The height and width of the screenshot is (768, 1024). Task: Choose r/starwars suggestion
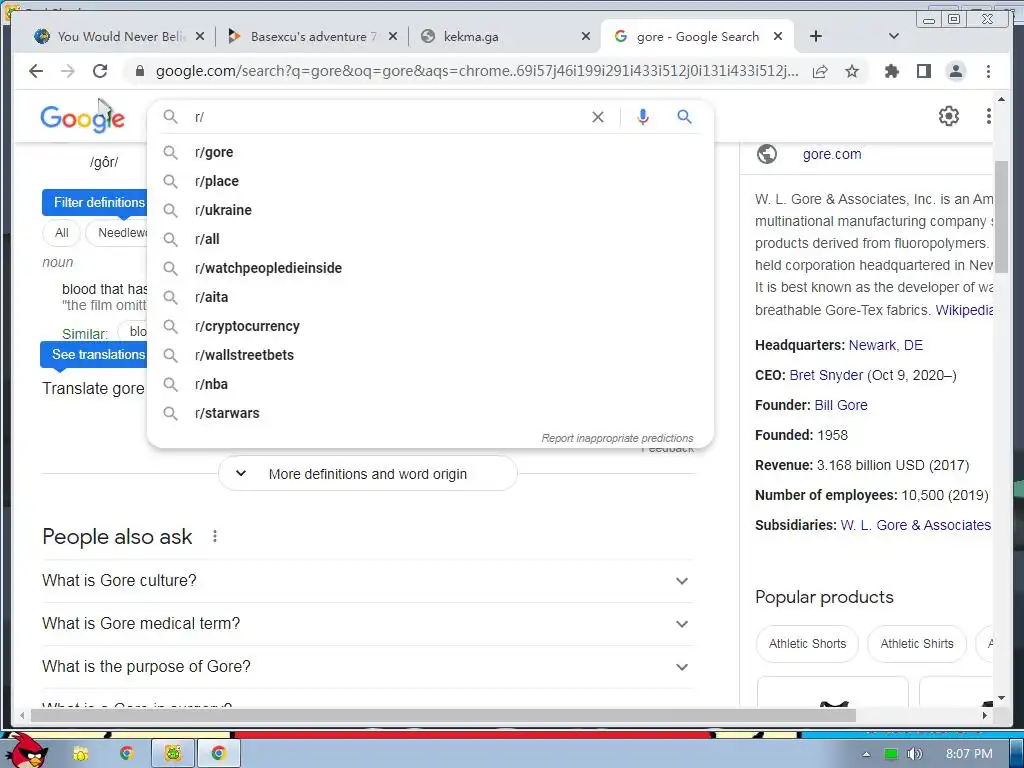tap(430, 413)
